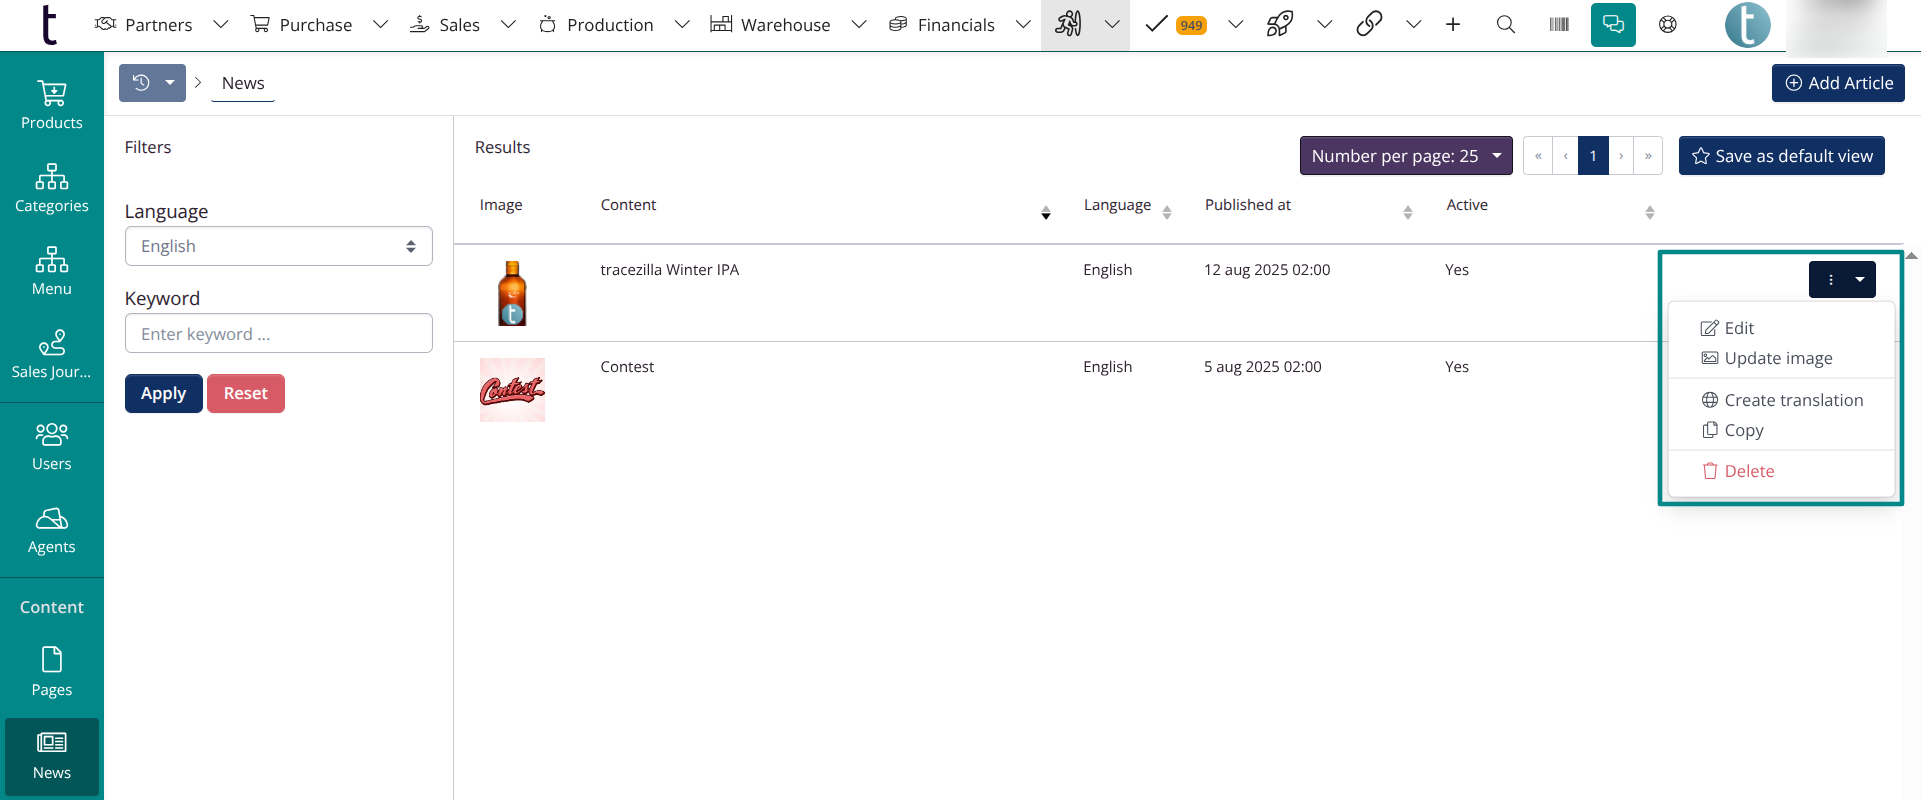
Task: Jump to the first results page
Action: 1538,156
